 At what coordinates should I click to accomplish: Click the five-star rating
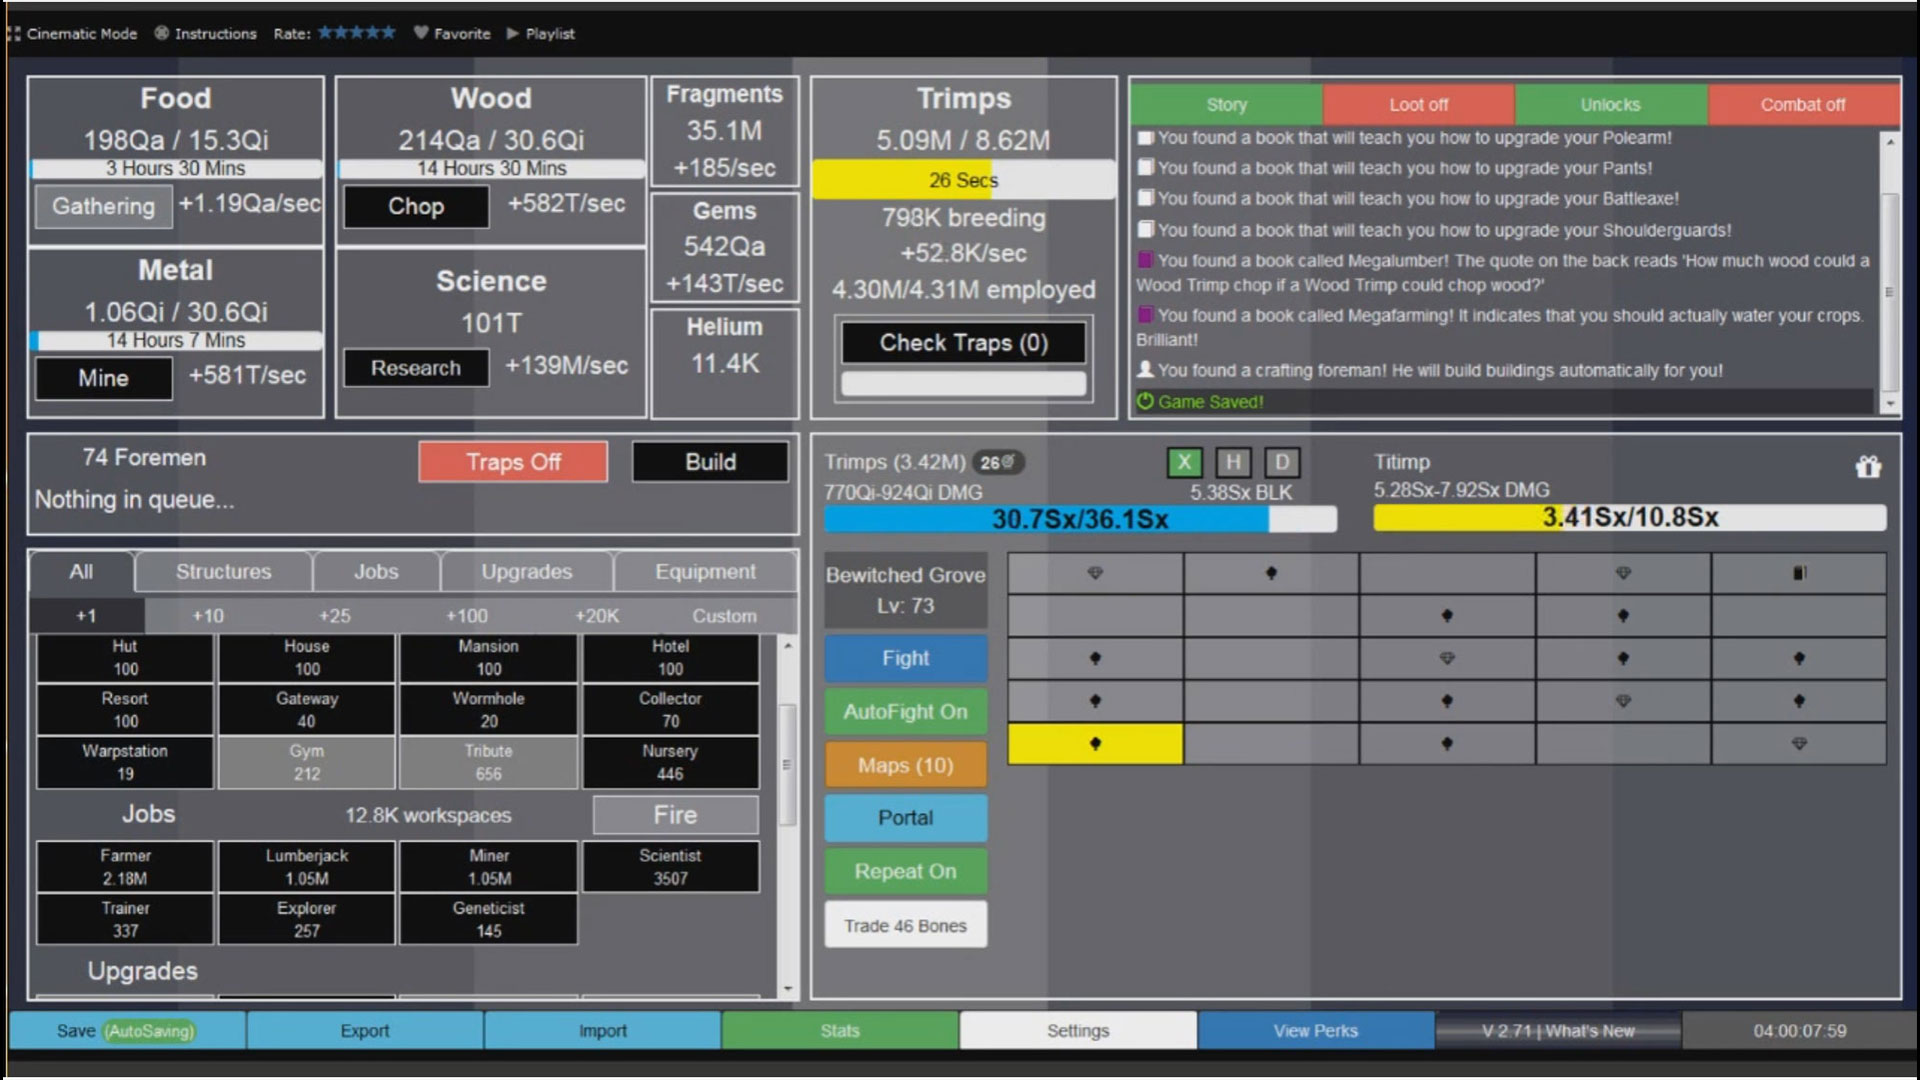coord(357,33)
